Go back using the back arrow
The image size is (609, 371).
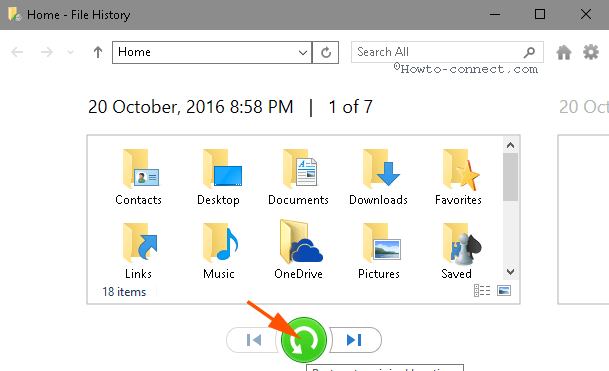[17, 52]
